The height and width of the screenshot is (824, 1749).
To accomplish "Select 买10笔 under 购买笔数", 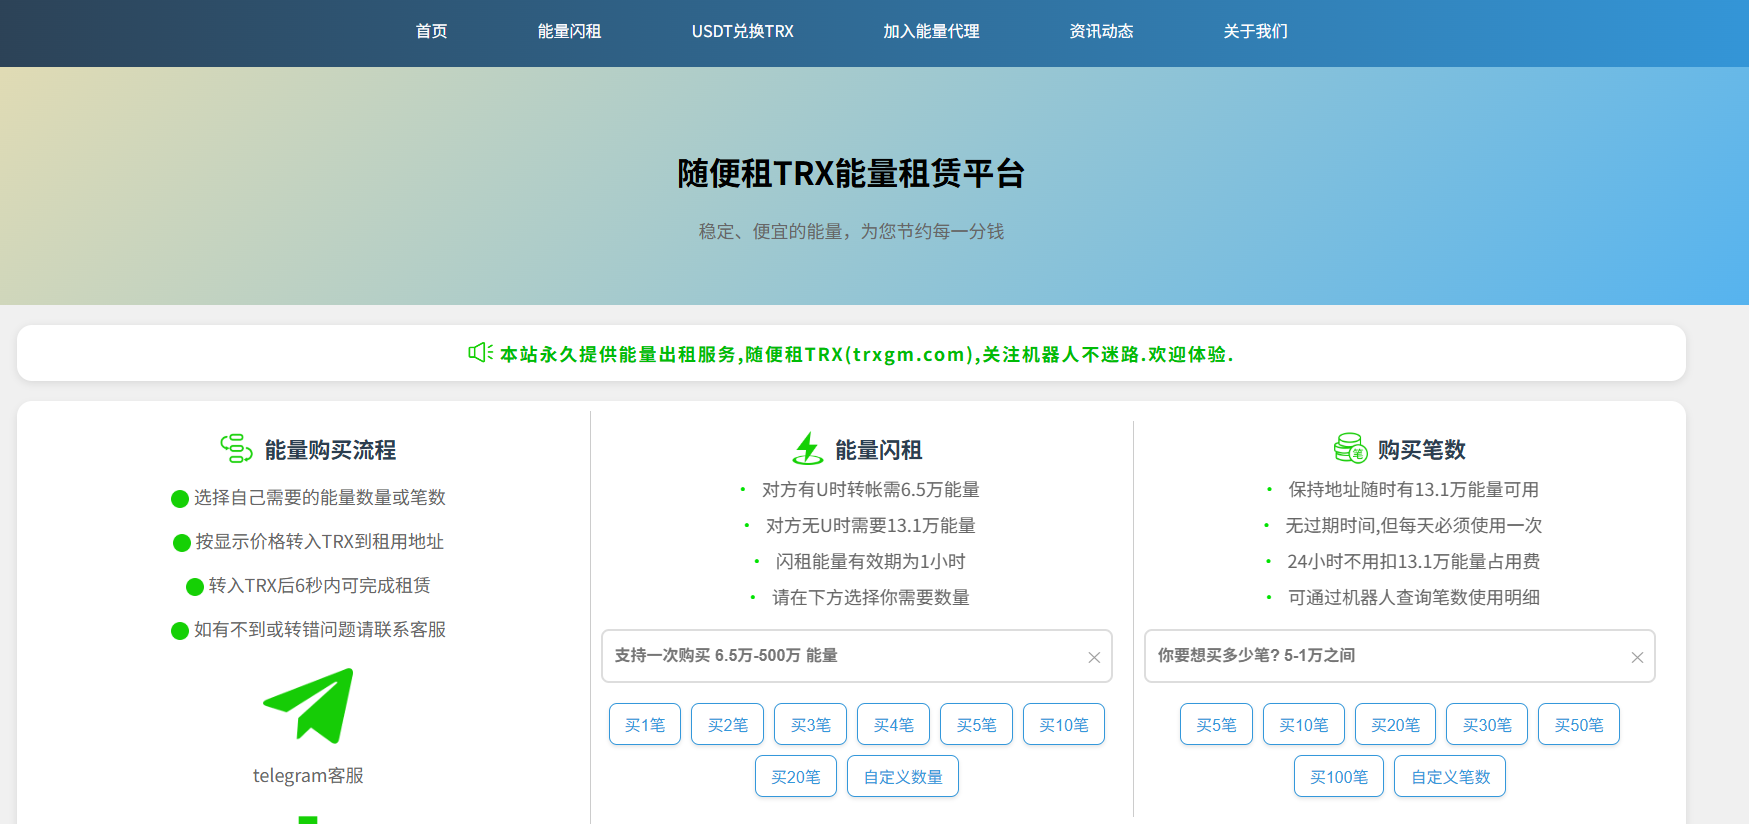I will [x=1304, y=725].
